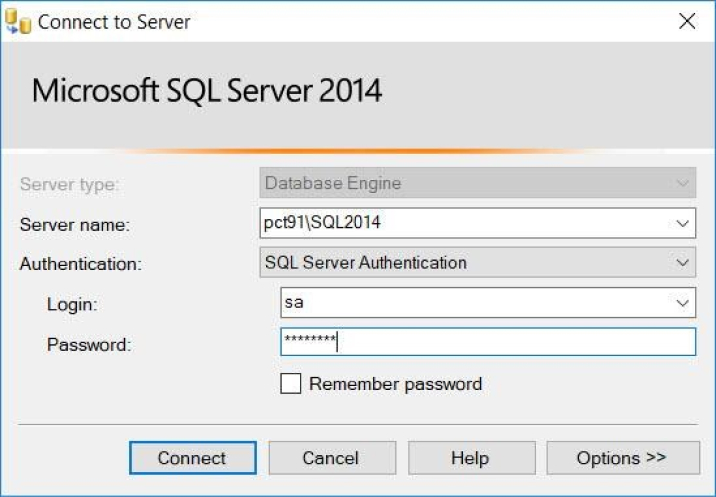Close the Connect to Server dialog
The height and width of the screenshot is (497, 716).
tap(687, 21)
